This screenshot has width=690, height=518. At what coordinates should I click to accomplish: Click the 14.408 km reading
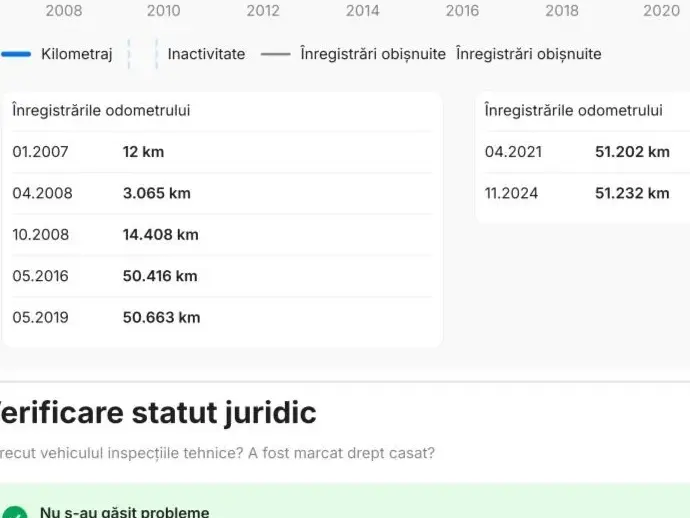(161, 235)
